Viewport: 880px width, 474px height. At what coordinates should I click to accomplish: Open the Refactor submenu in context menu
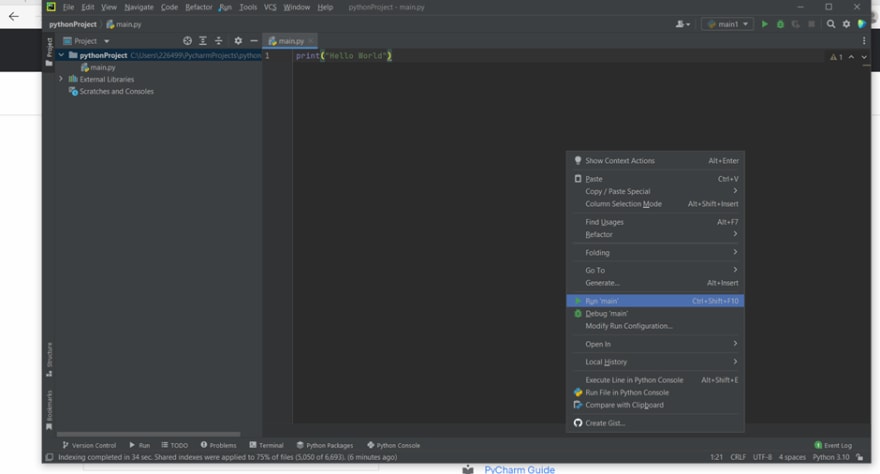coord(655,234)
